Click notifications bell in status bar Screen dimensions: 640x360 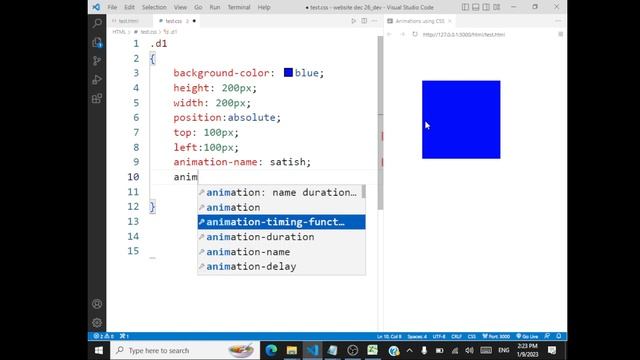click(x=559, y=336)
